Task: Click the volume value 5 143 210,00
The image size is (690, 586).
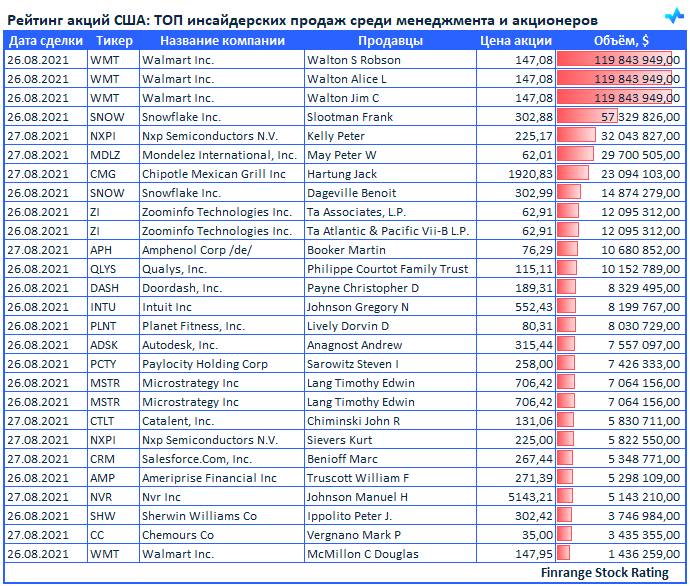Action: pos(644,497)
